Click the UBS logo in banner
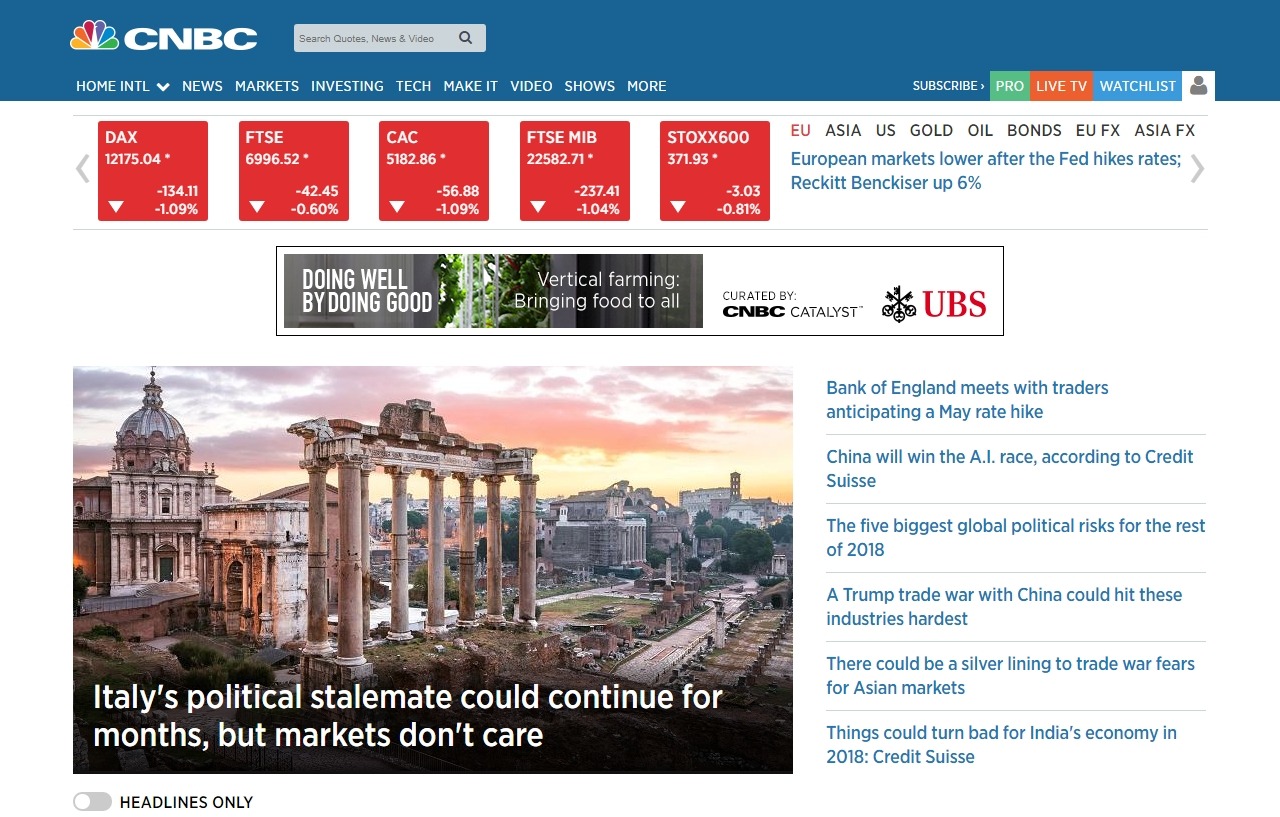The width and height of the screenshot is (1280, 817). 934,304
